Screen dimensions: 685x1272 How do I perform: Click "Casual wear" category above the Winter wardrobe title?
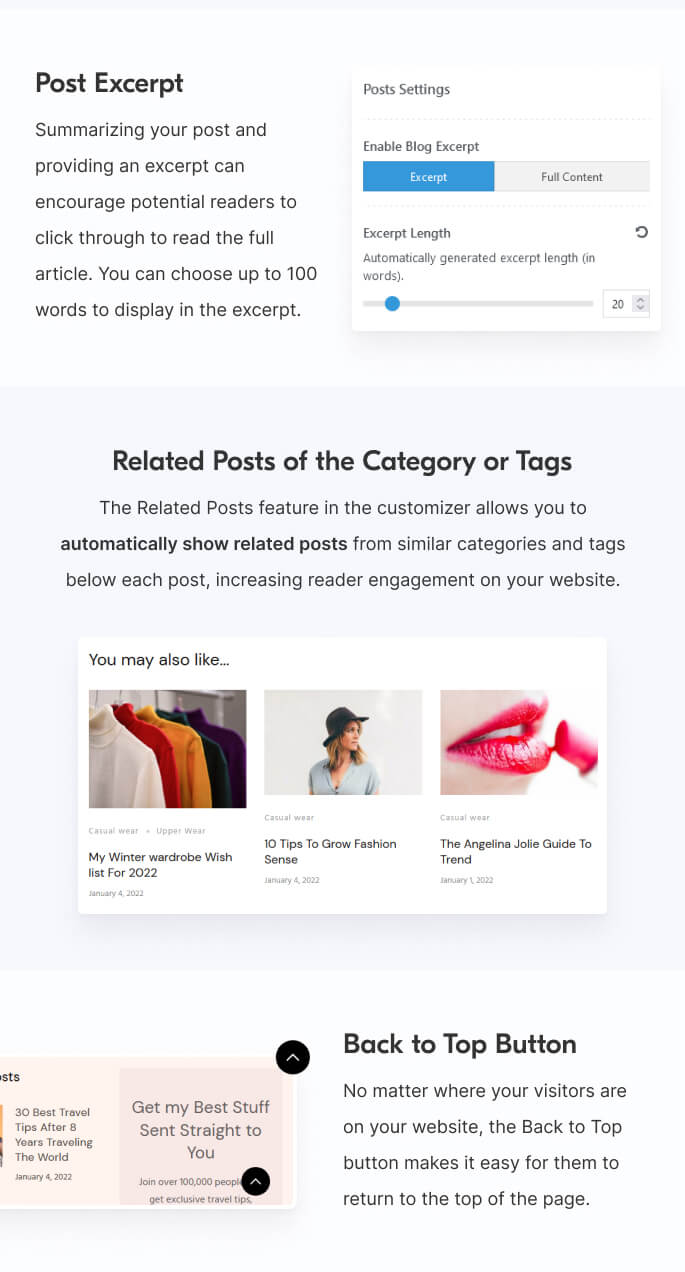point(113,831)
